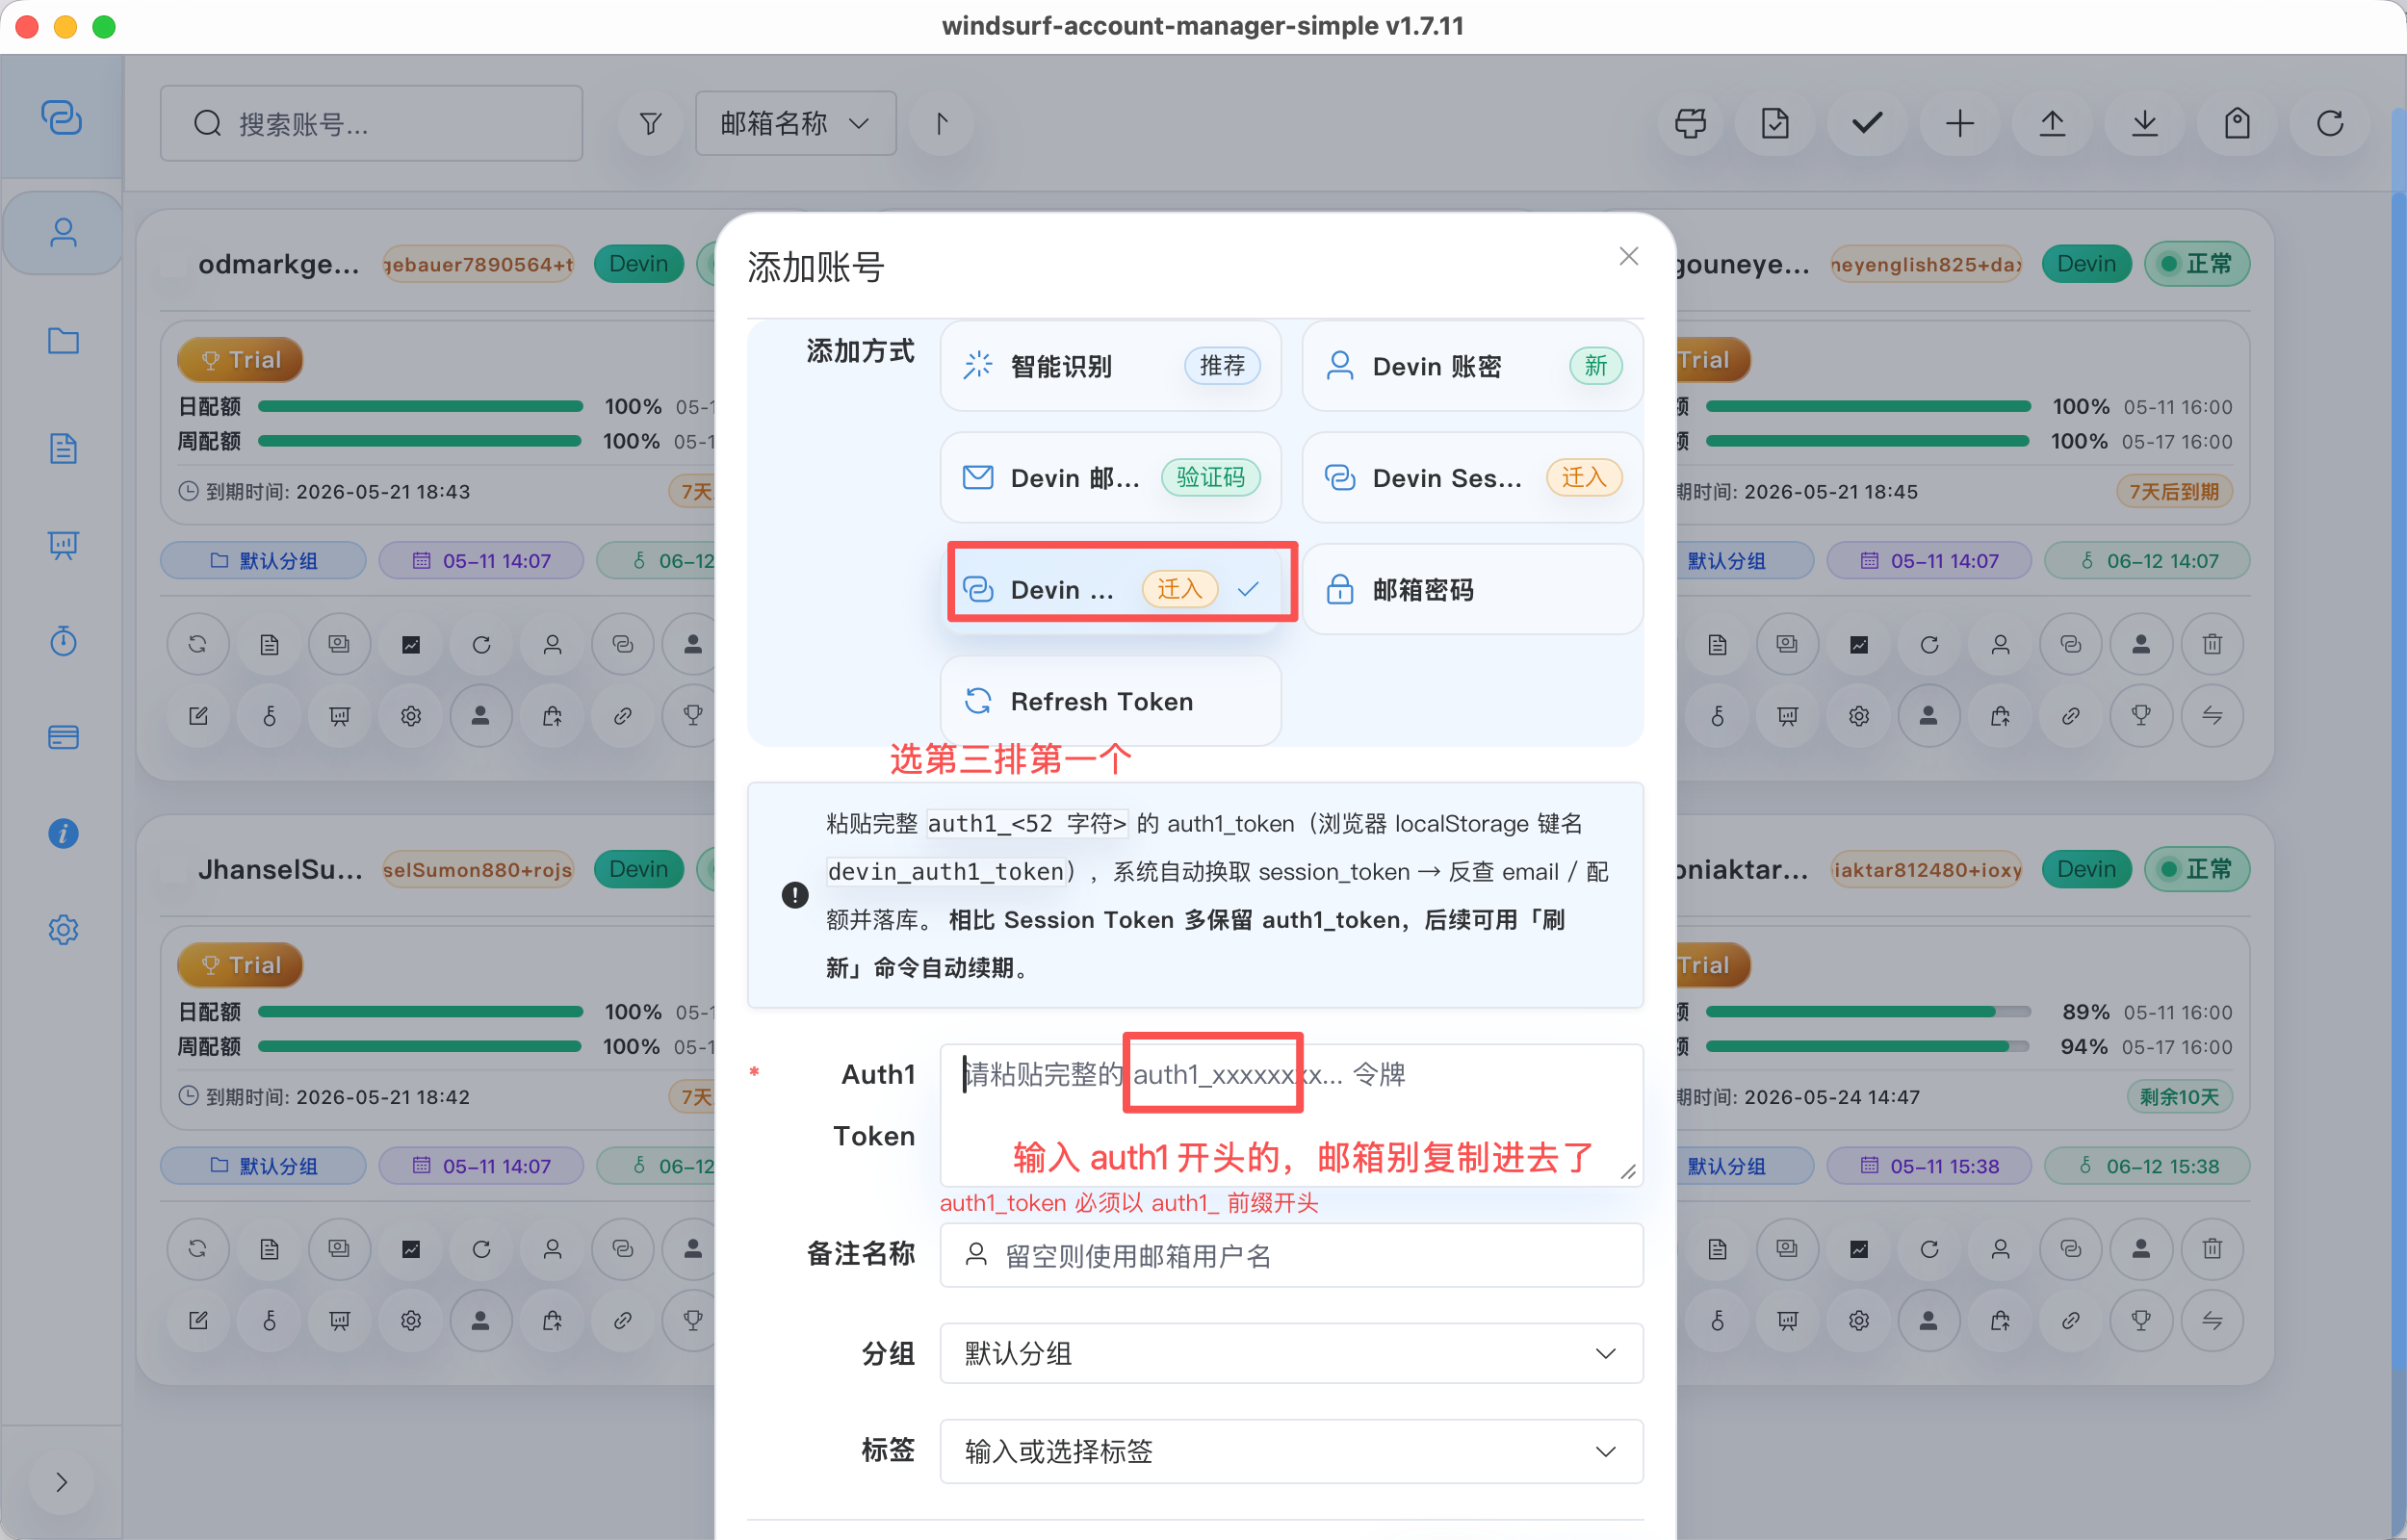Open the 标签 tag selection dropdown

pos(1291,1451)
